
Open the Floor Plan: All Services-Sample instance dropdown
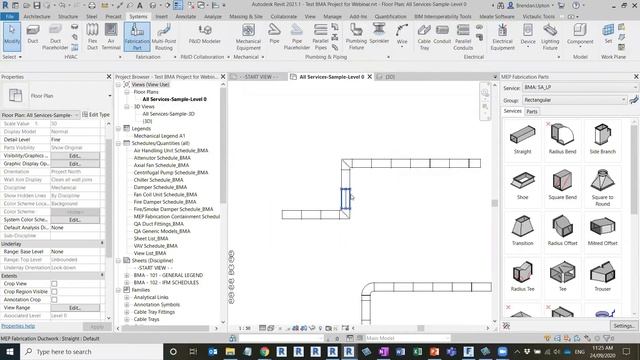coord(40,115)
